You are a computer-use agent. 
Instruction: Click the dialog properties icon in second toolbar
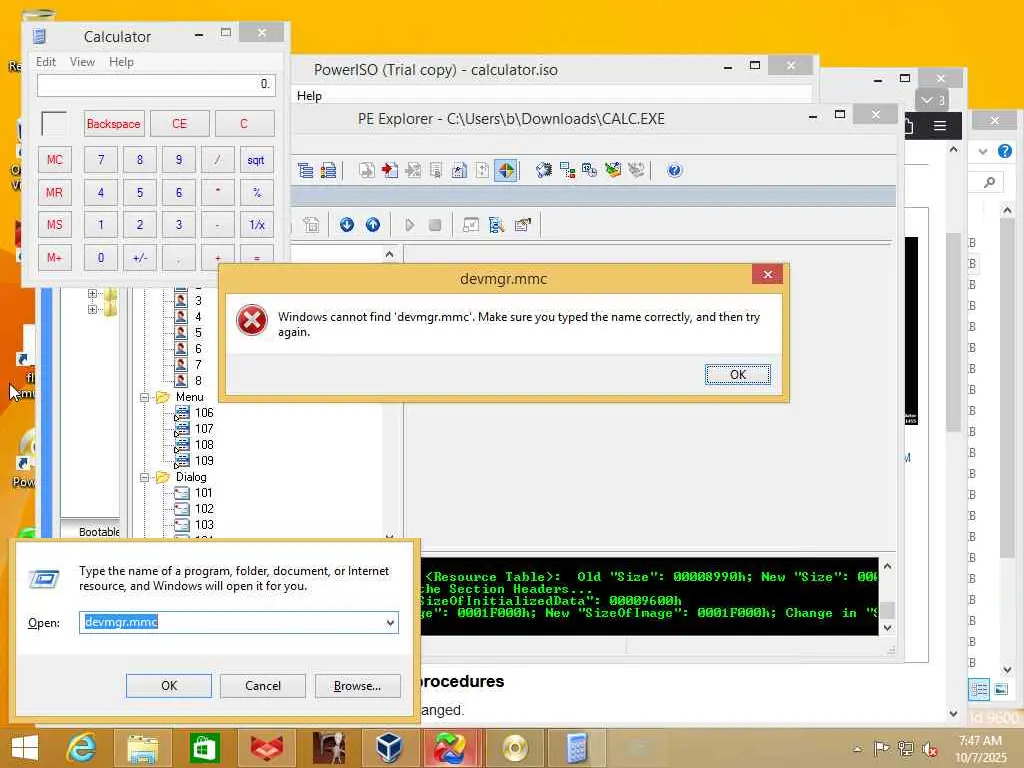522,225
